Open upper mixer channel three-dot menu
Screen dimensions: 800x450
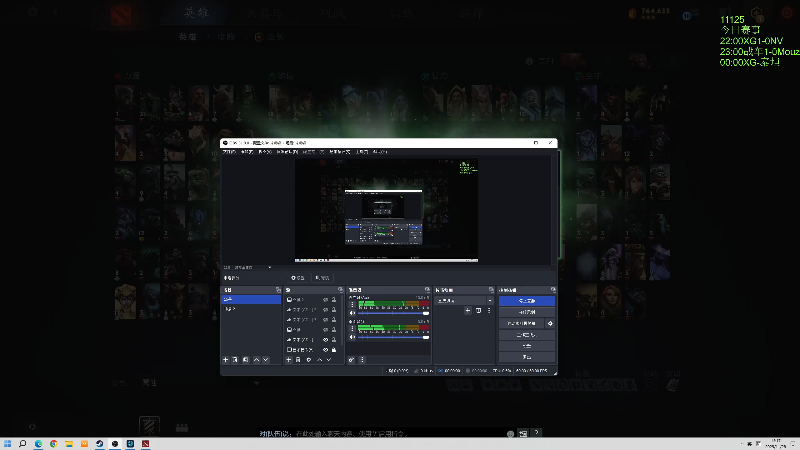352,305
